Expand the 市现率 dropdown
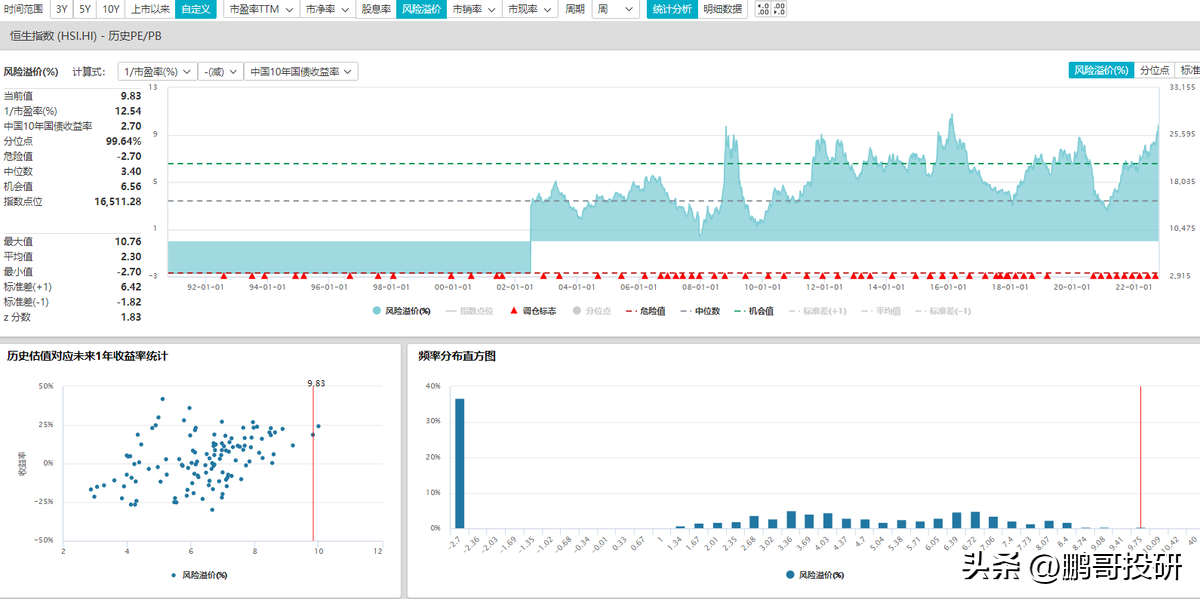Image resolution: width=1200 pixels, height=599 pixels. 528,9
